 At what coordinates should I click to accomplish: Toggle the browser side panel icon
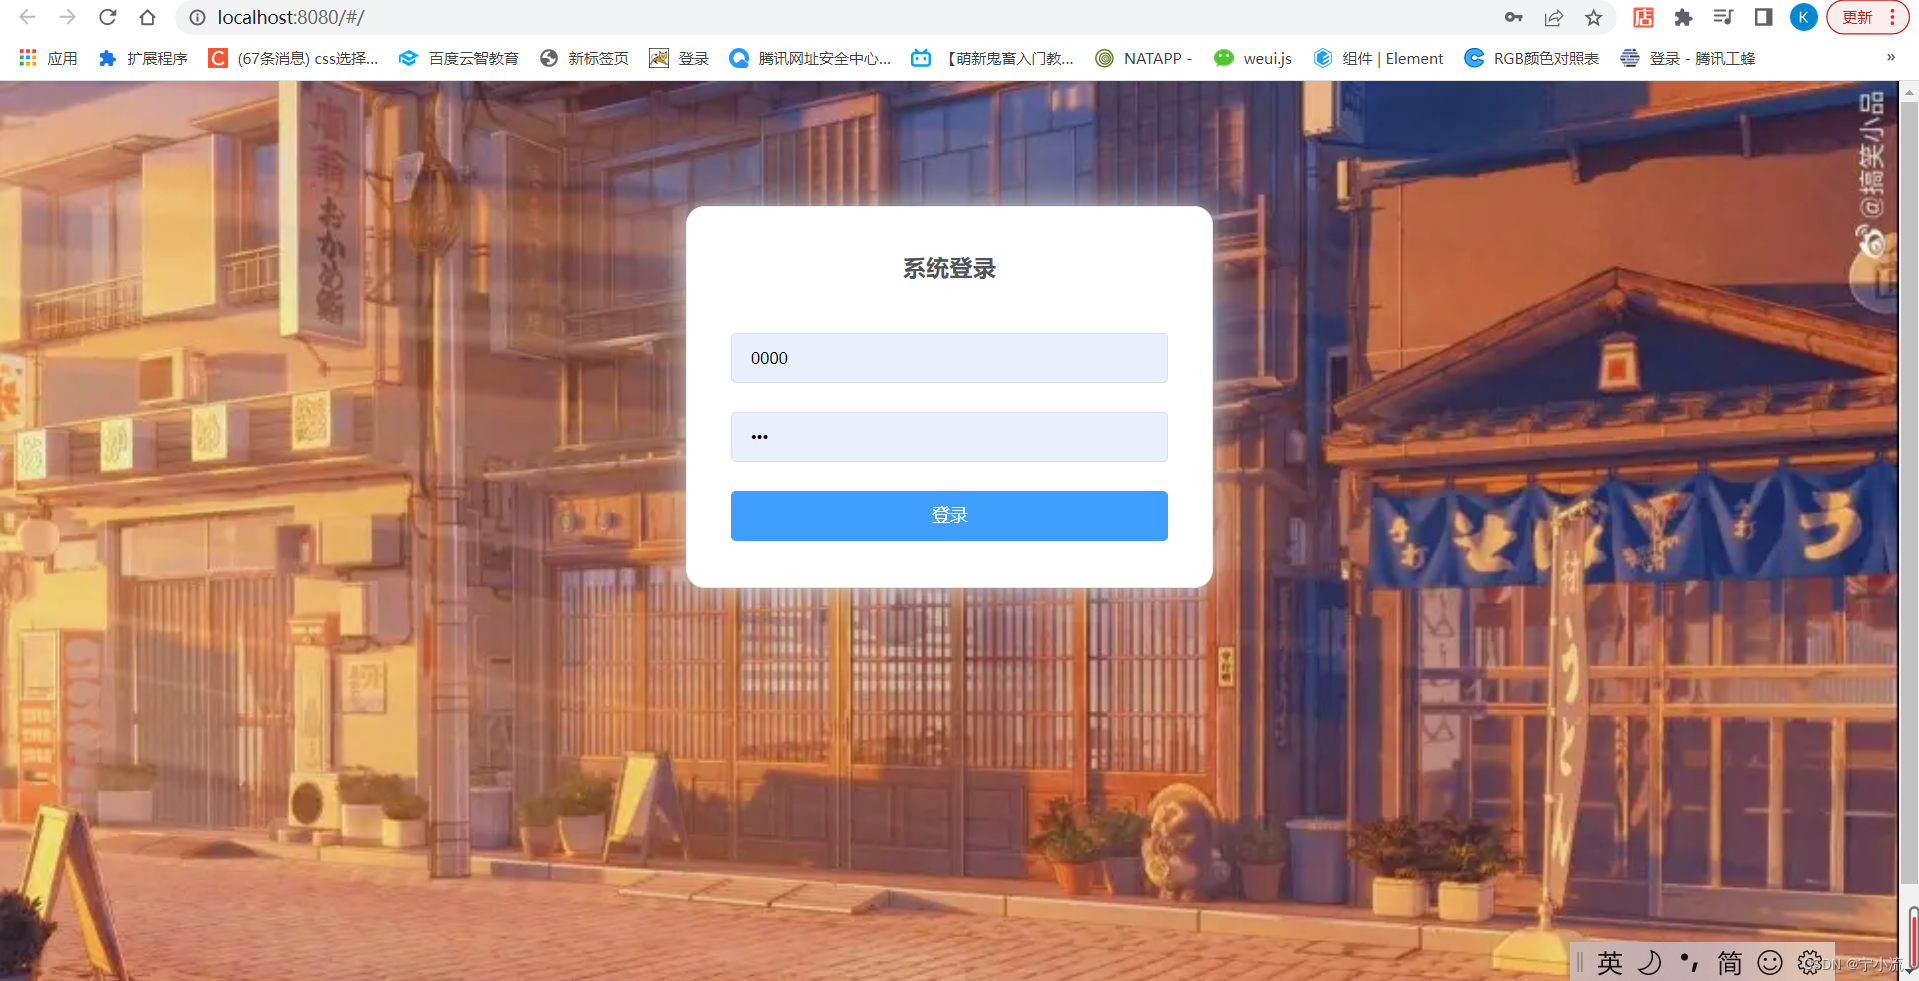click(1763, 17)
